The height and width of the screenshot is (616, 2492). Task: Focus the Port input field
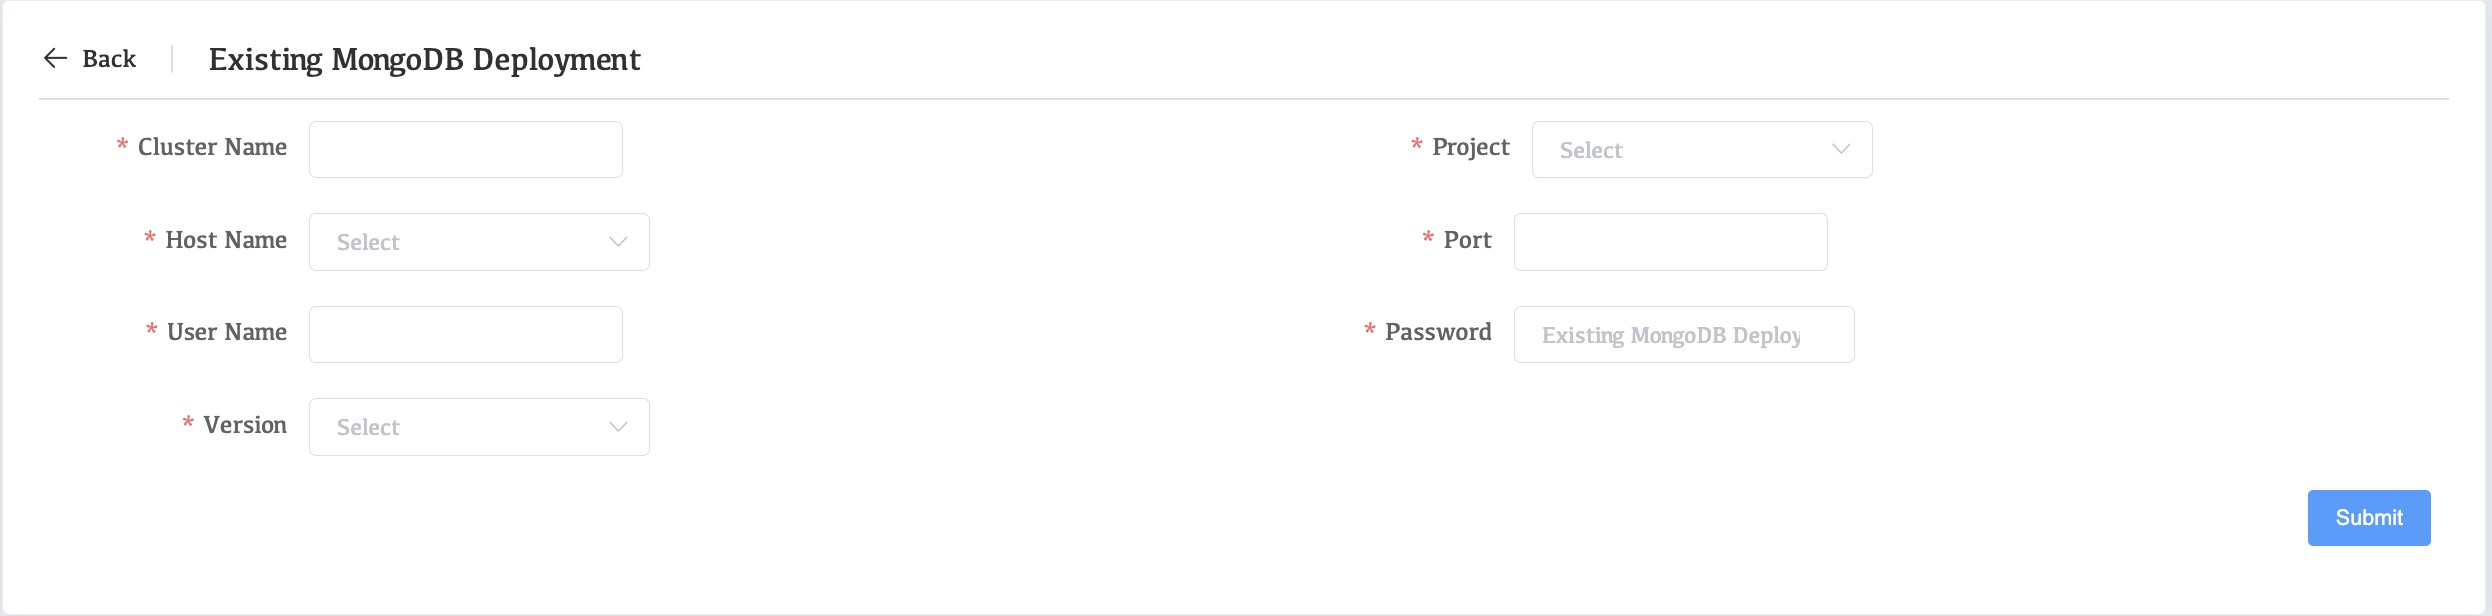[1670, 242]
